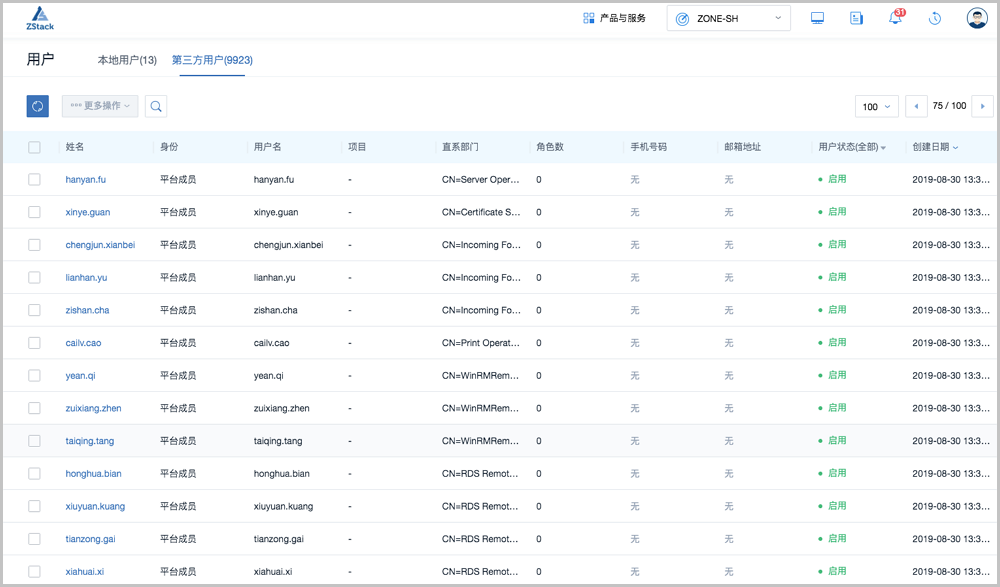Open the xinye.guan user link

88,212
